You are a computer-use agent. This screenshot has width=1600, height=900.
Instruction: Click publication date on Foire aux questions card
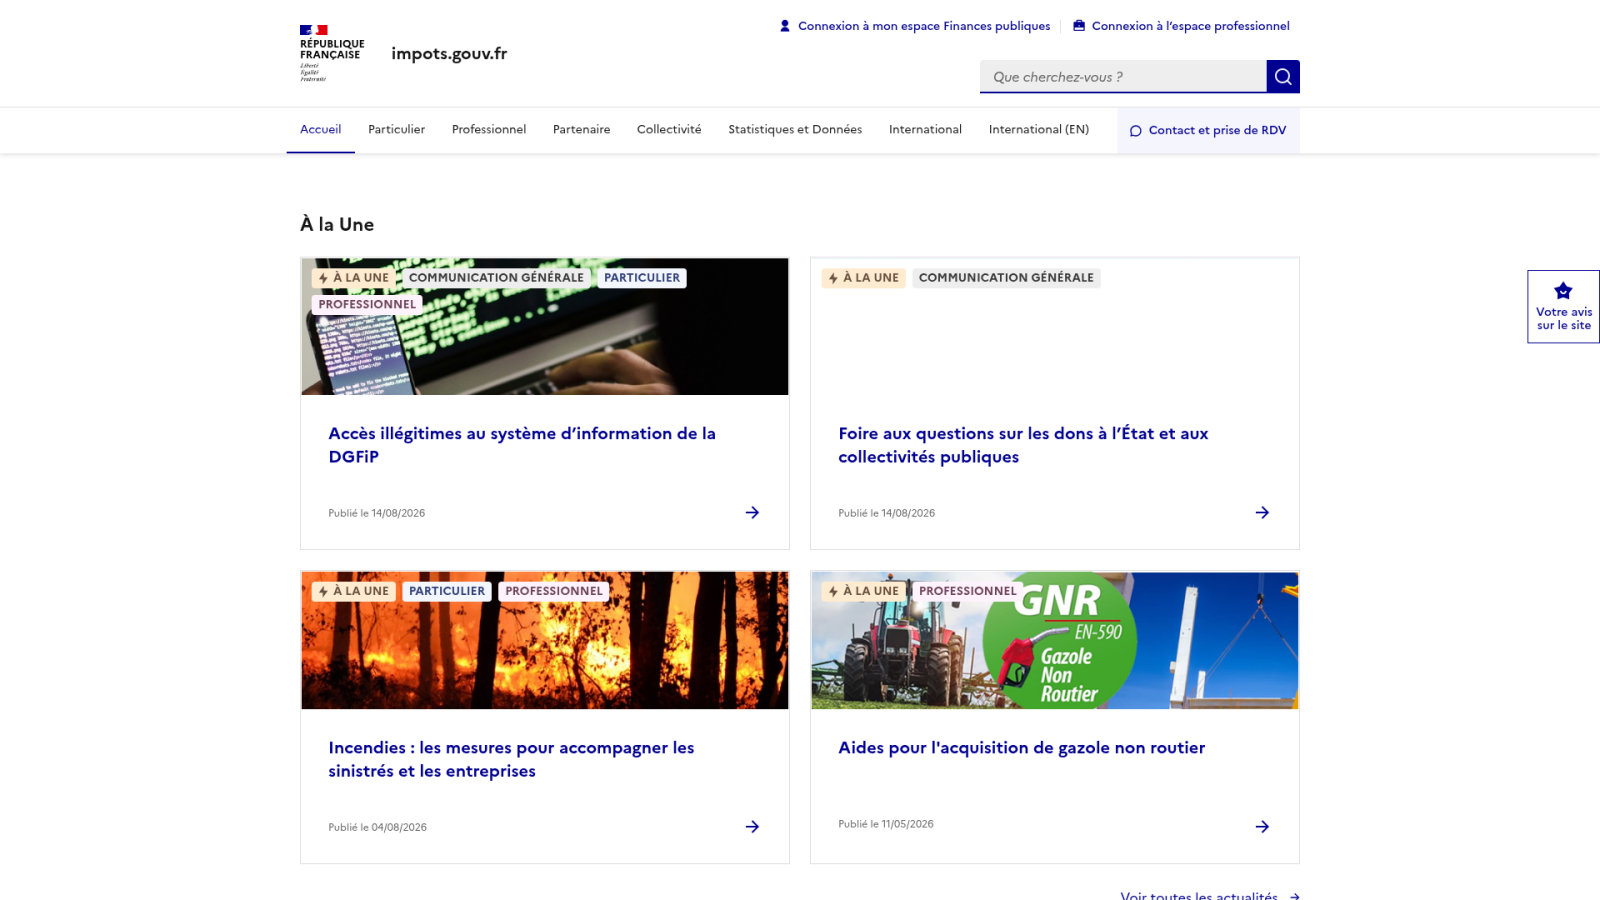(x=887, y=513)
